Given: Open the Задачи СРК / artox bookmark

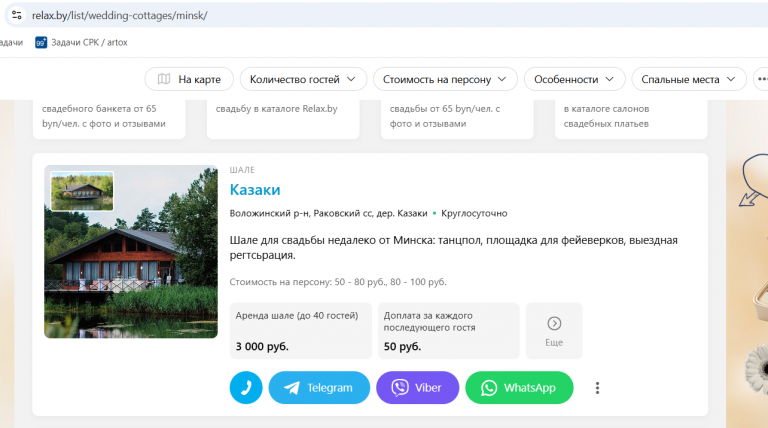Looking at the screenshot, I should 81,43.
